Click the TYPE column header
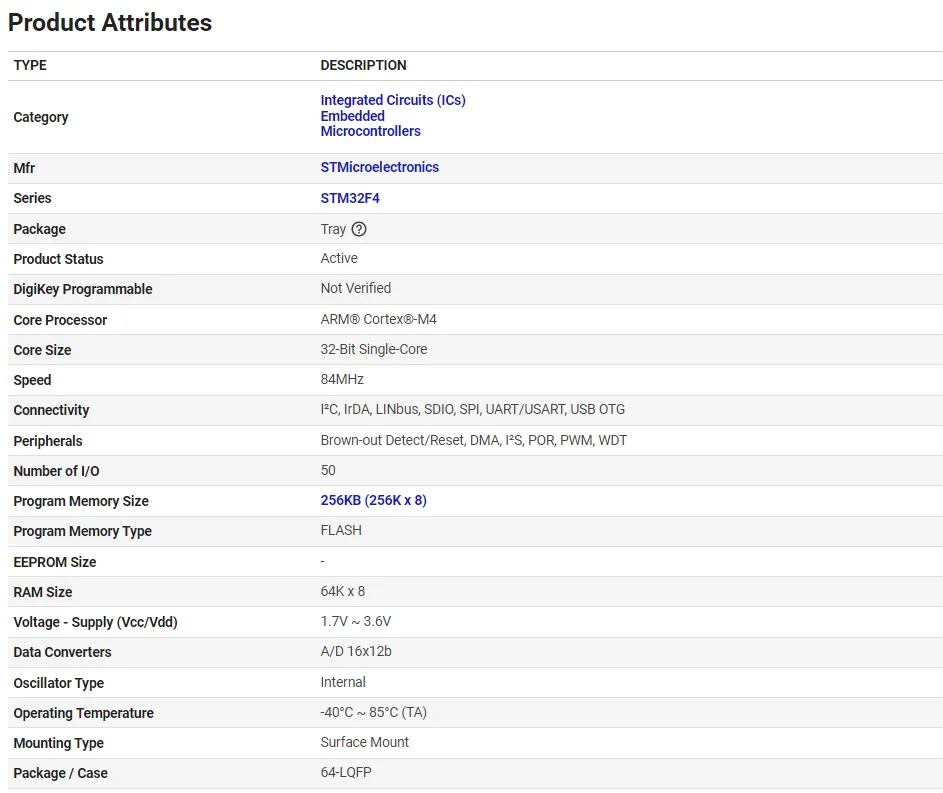Viewport: 943px width, 793px height. [x=30, y=65]
